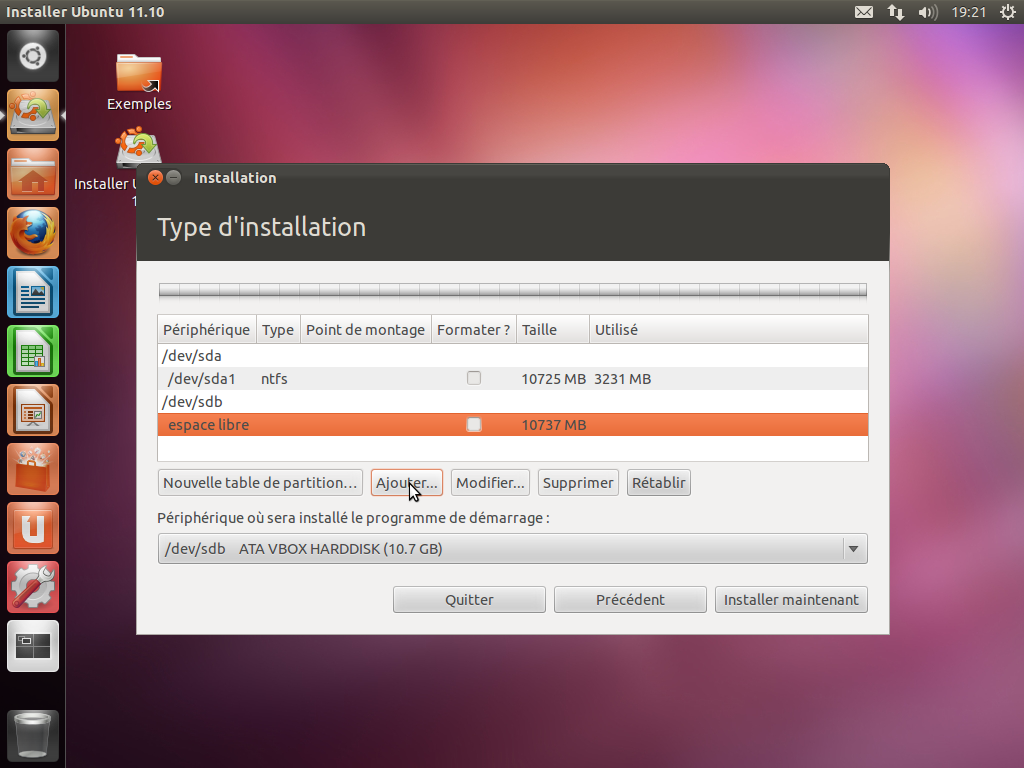Click the disk partition usage bar
This screenshot has width=1024, height=768.
click(512, 291)
